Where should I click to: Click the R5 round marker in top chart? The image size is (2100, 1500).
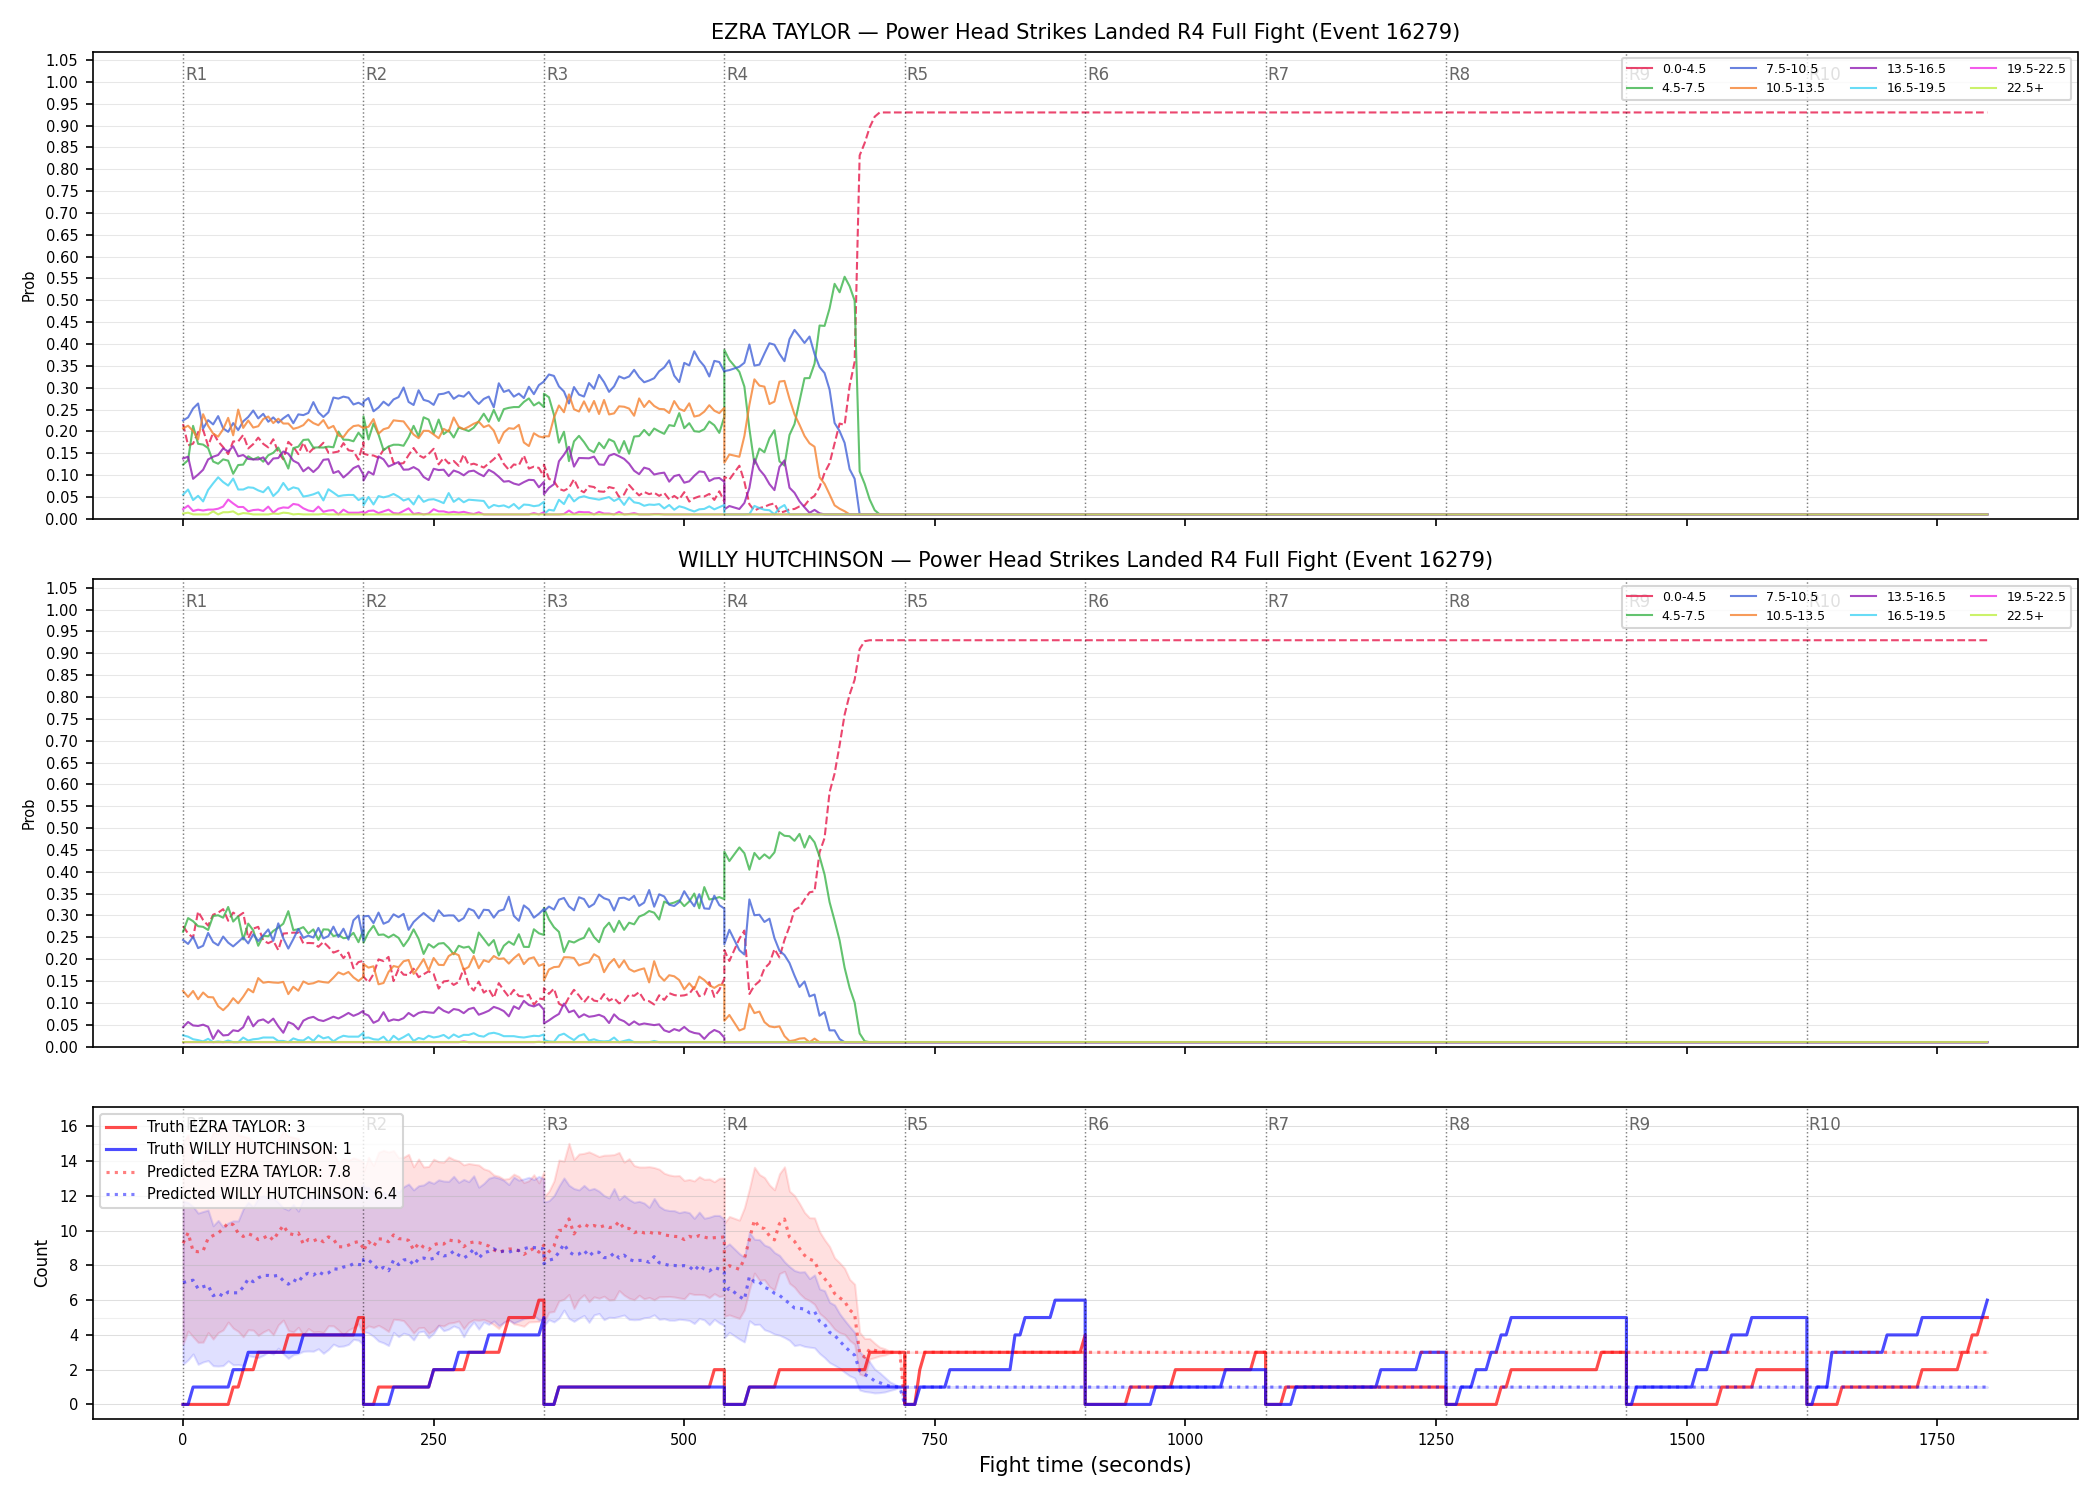pyautogui.click(x=917, y=74)
